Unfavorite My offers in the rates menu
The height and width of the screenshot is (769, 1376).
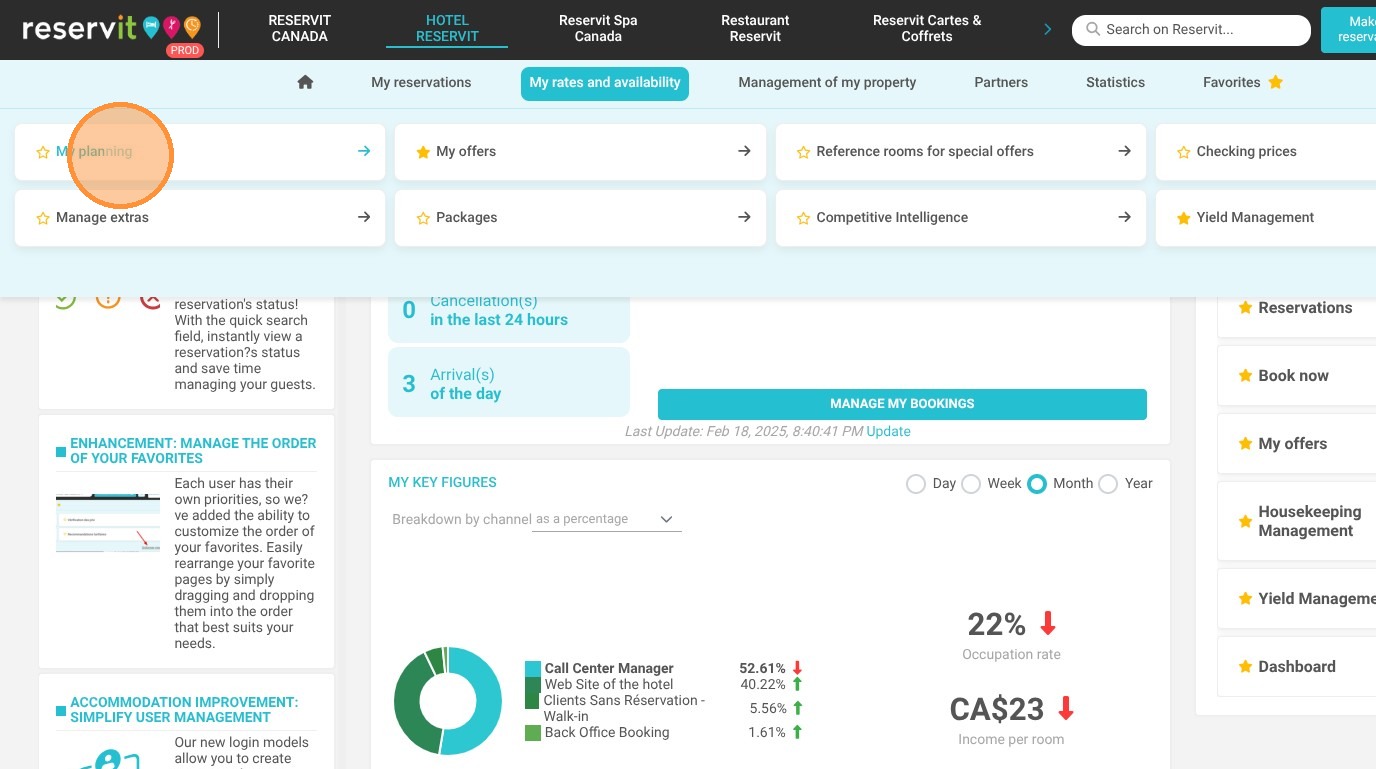point(423,152)
